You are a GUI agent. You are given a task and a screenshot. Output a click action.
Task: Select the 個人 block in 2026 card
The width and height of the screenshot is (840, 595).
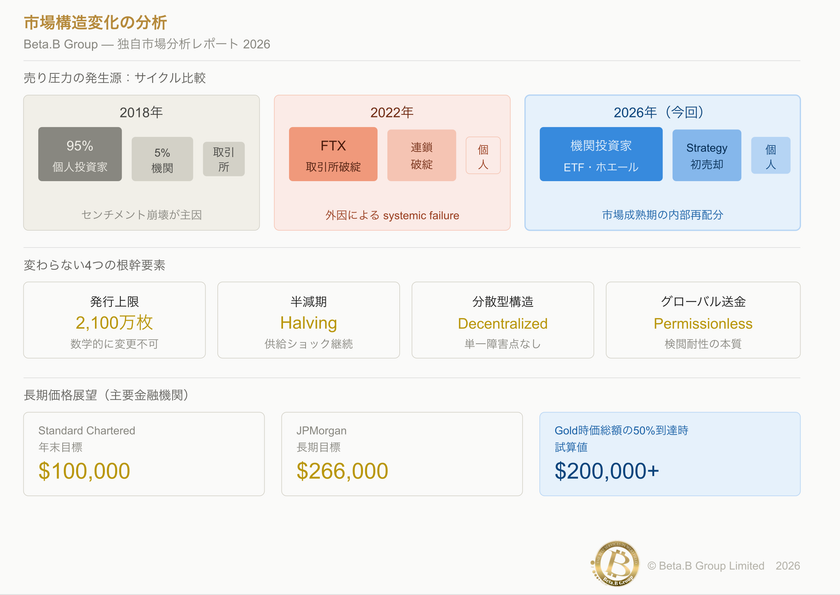coord(771,156)
